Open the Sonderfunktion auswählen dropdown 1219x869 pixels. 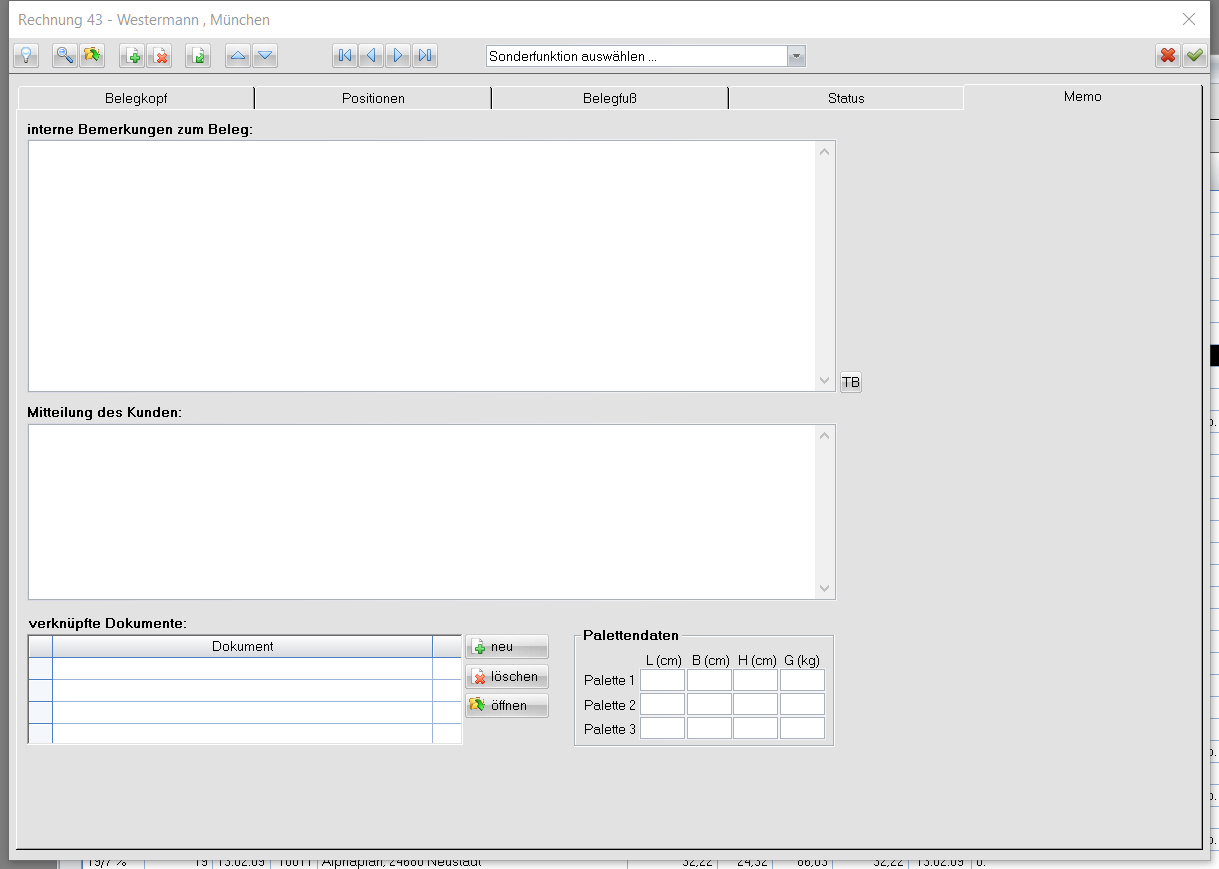pyautogui.click(x=796, y=56)
